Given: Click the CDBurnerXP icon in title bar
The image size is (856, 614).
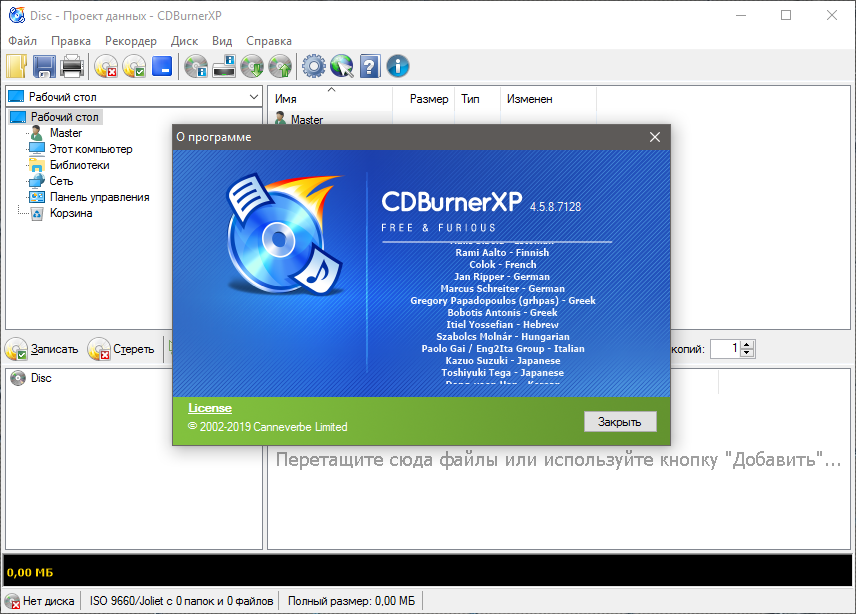Looking at the screenshot, I should click(16, 15).
